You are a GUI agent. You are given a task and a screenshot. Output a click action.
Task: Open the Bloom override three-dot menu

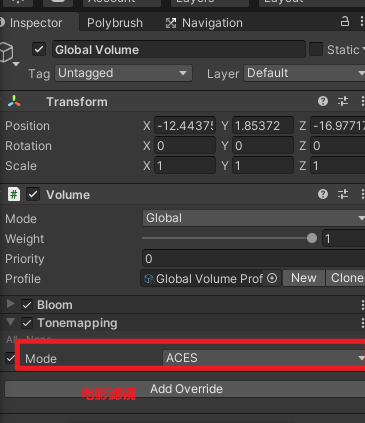(362, 305)
